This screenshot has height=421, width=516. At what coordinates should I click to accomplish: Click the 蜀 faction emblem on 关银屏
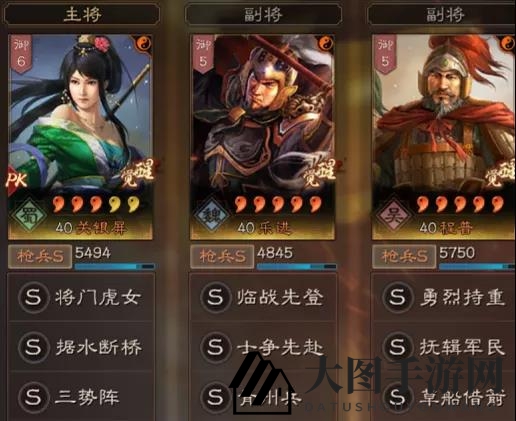tap(29, 215)
